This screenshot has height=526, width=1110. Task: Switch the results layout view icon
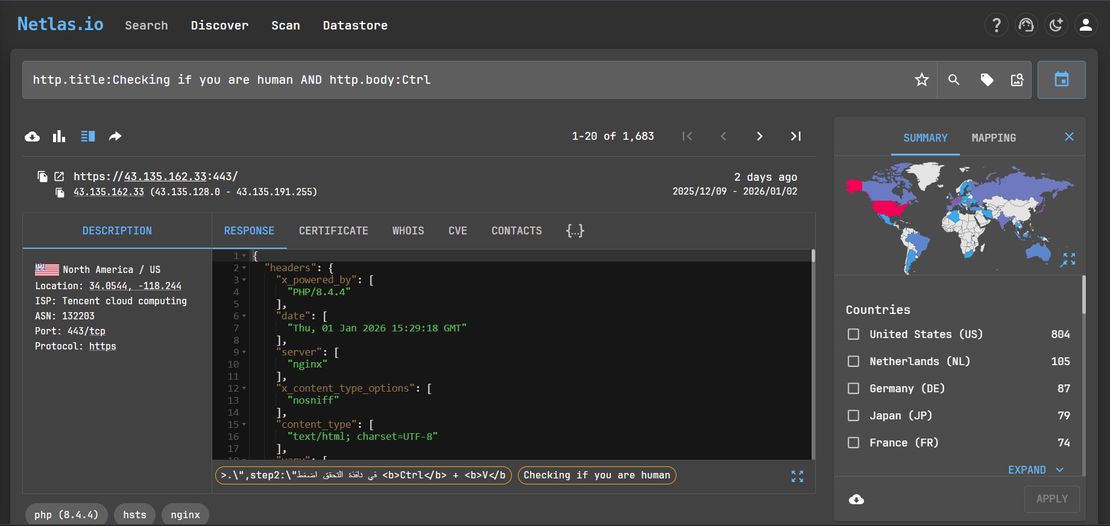tap(88, 136)
